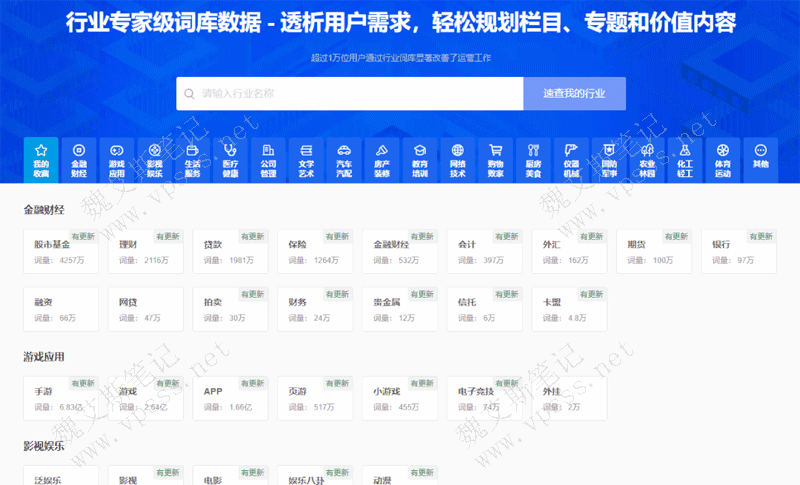Open the 股市基金 keyword card
This screenshot has width=800, height=485.
[61, 252]
